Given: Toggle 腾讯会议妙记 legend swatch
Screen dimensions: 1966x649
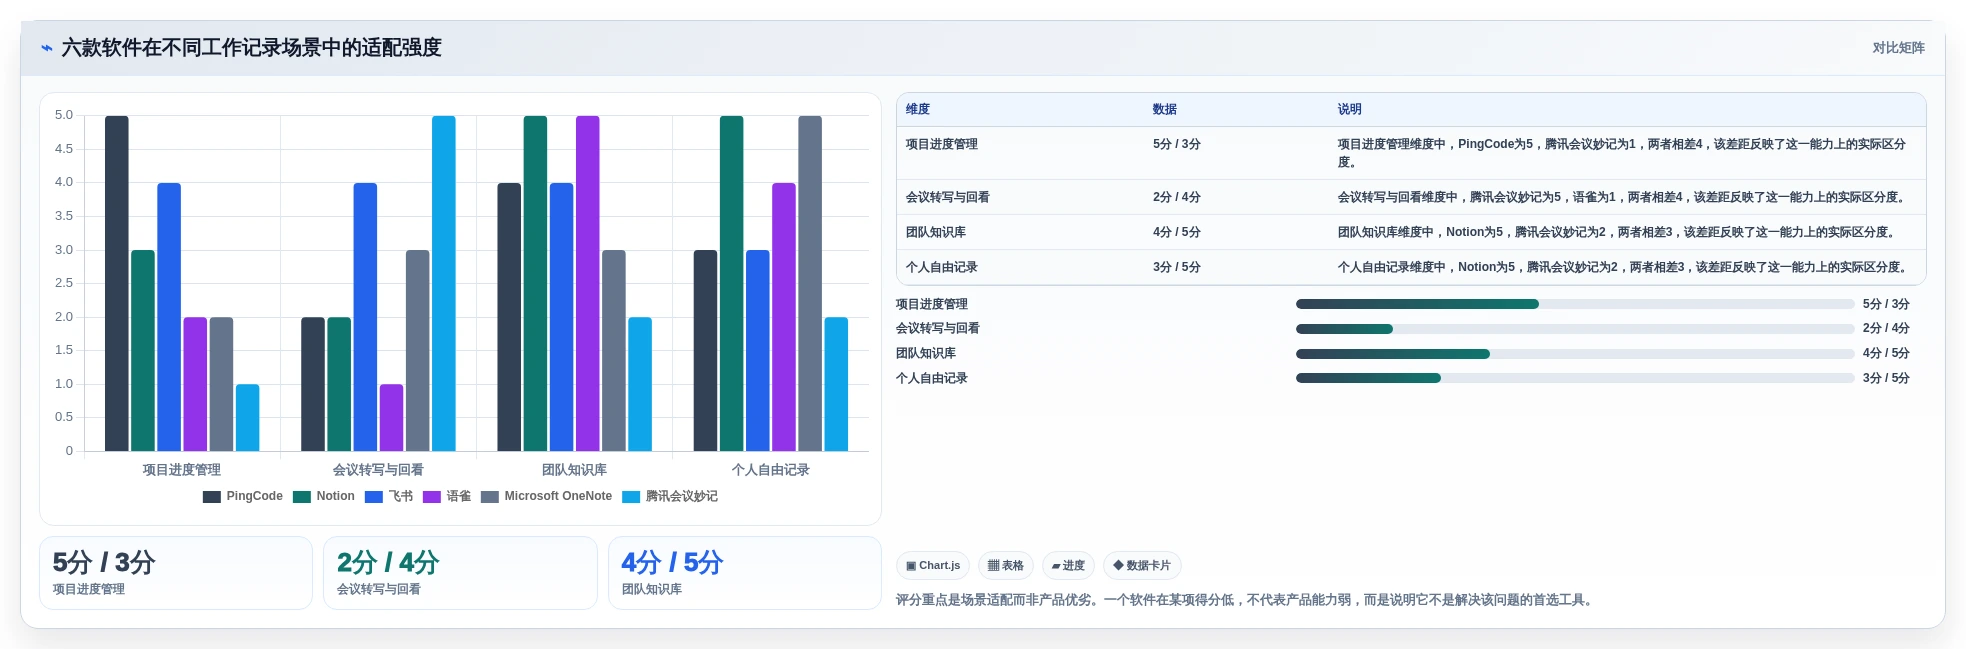Looking at the screenshot, I should [631, 497].
